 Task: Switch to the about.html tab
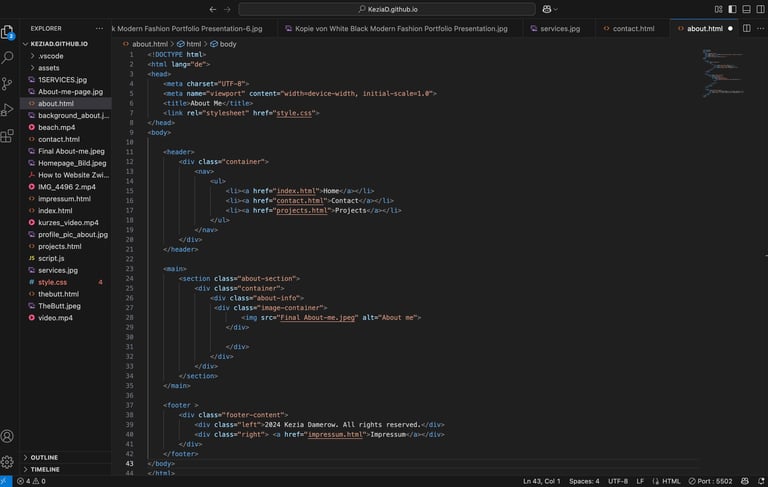704,28
